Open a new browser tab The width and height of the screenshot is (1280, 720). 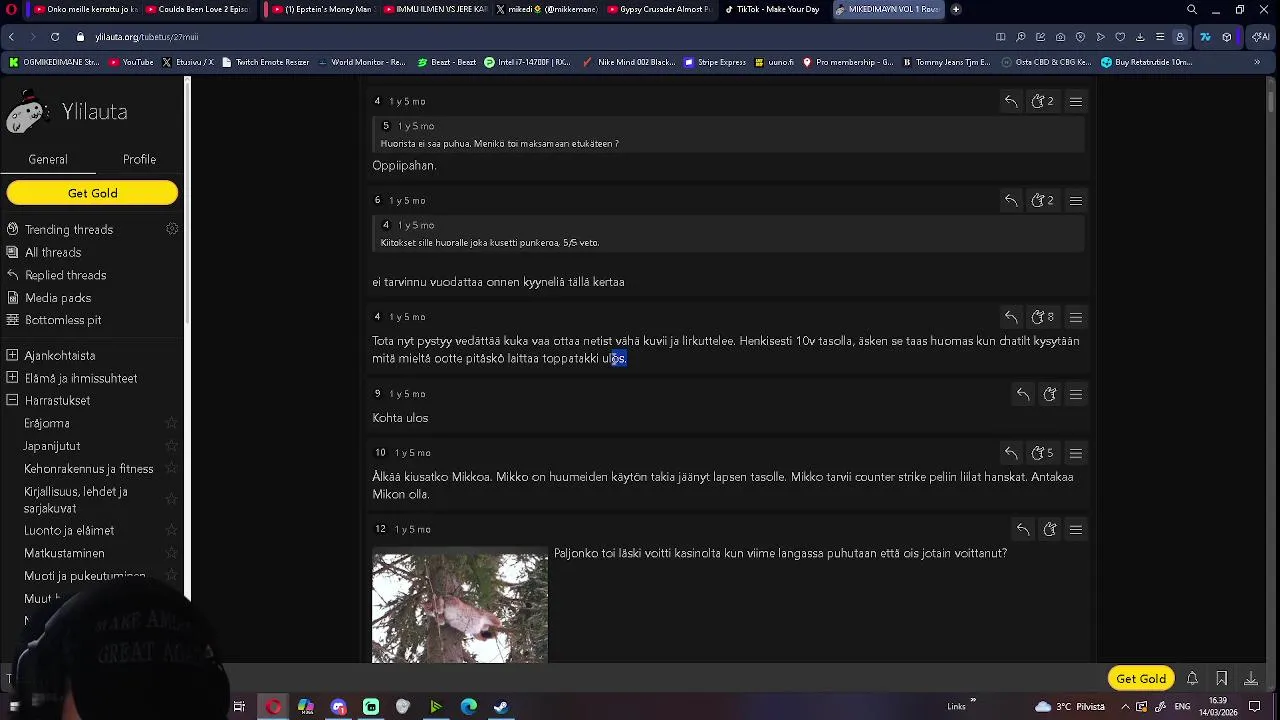(x=956, y=9)
